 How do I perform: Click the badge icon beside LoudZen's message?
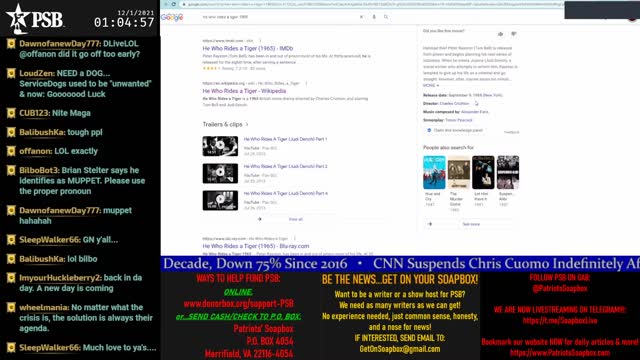tap(11, 73)
